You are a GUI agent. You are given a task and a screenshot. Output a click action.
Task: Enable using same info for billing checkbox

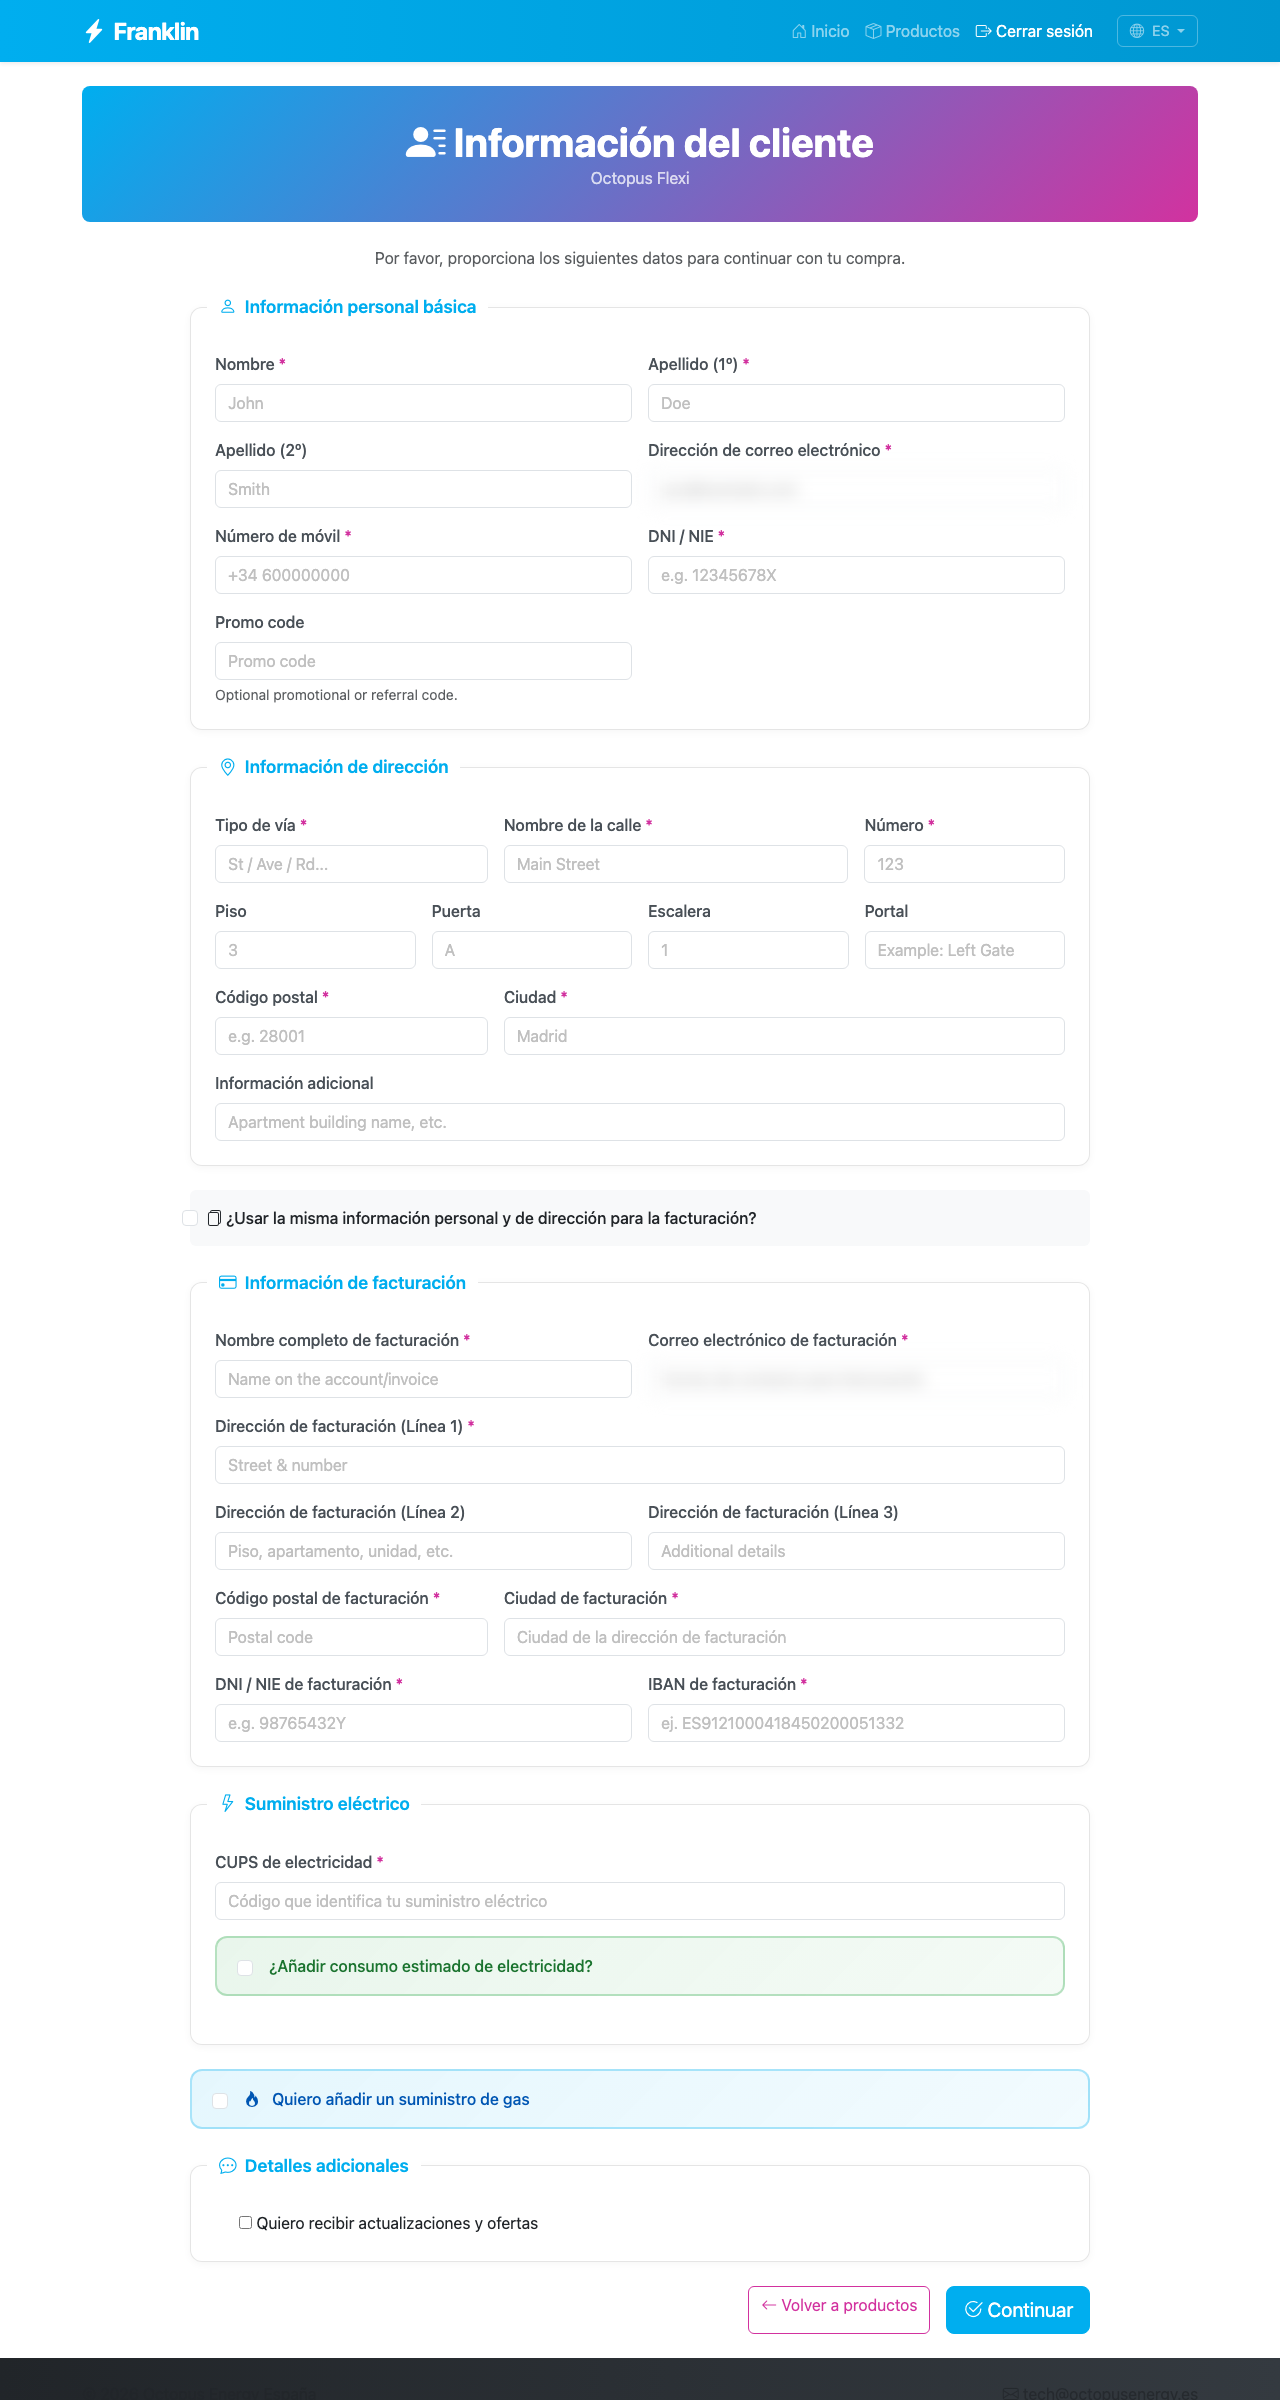click(x=190, y=1218)
